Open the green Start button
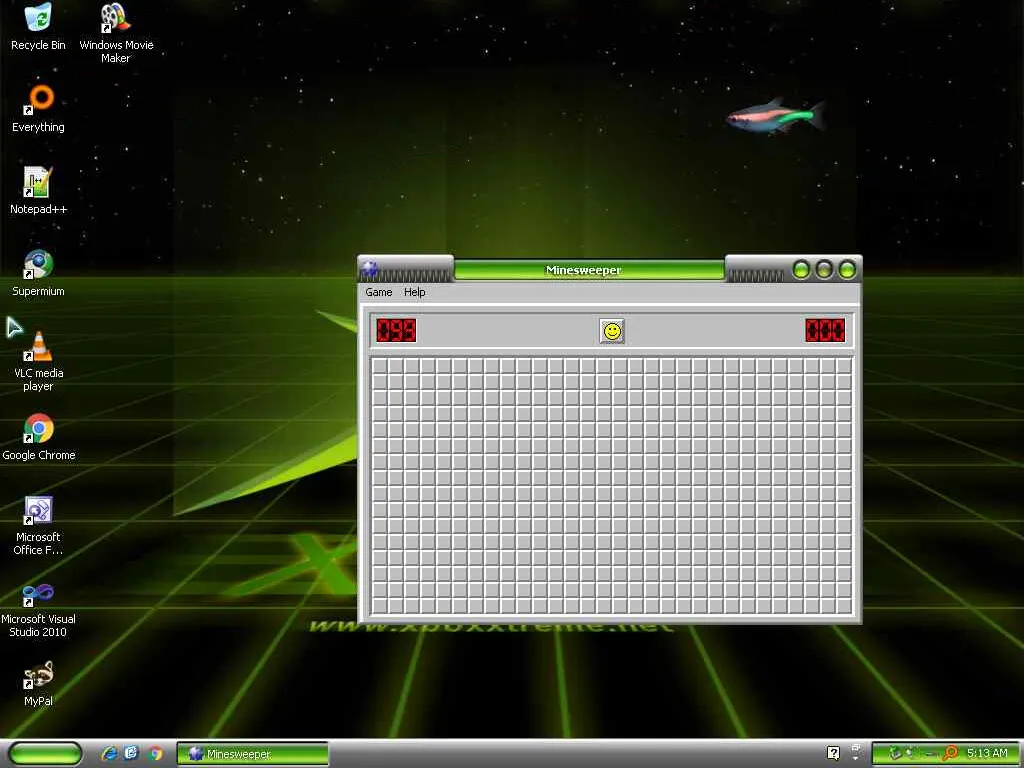The image size is (1024, 768). coord(45,754)
